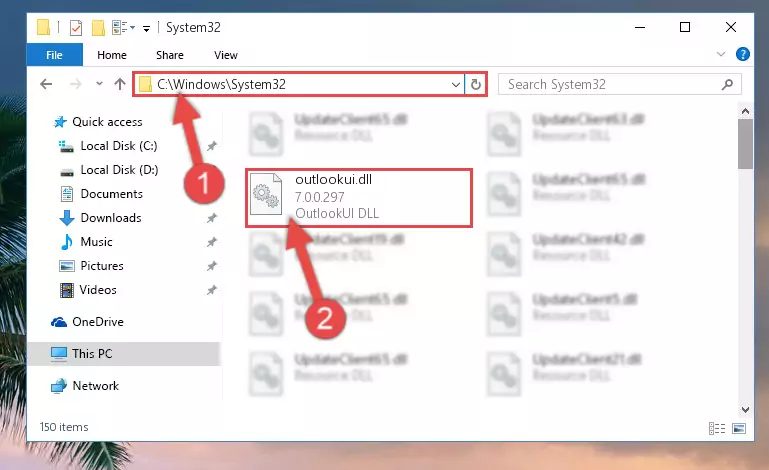This screenshot has height=470, width=769.
Task: Click the vertical scrollbar thumb
Action: pyautogui.click(x=745, y=144)
